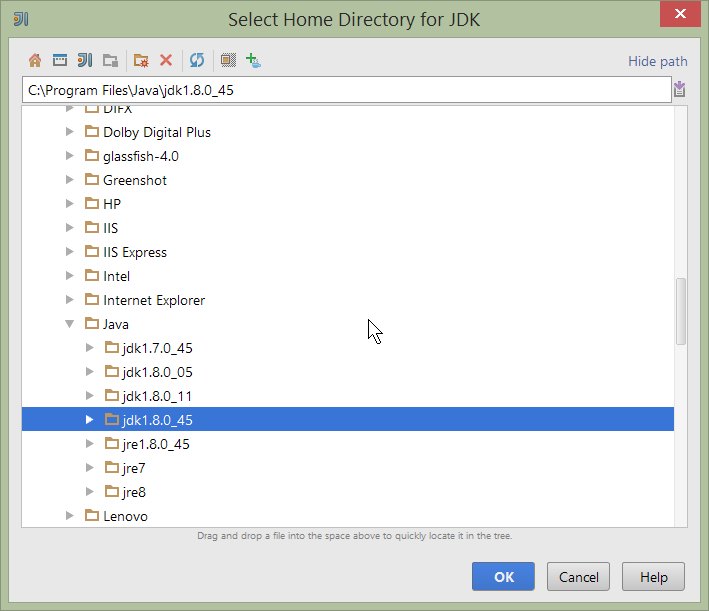Collapse the Java folder
This screenshot has width=709, height=611.
click(x=70, y=324)
